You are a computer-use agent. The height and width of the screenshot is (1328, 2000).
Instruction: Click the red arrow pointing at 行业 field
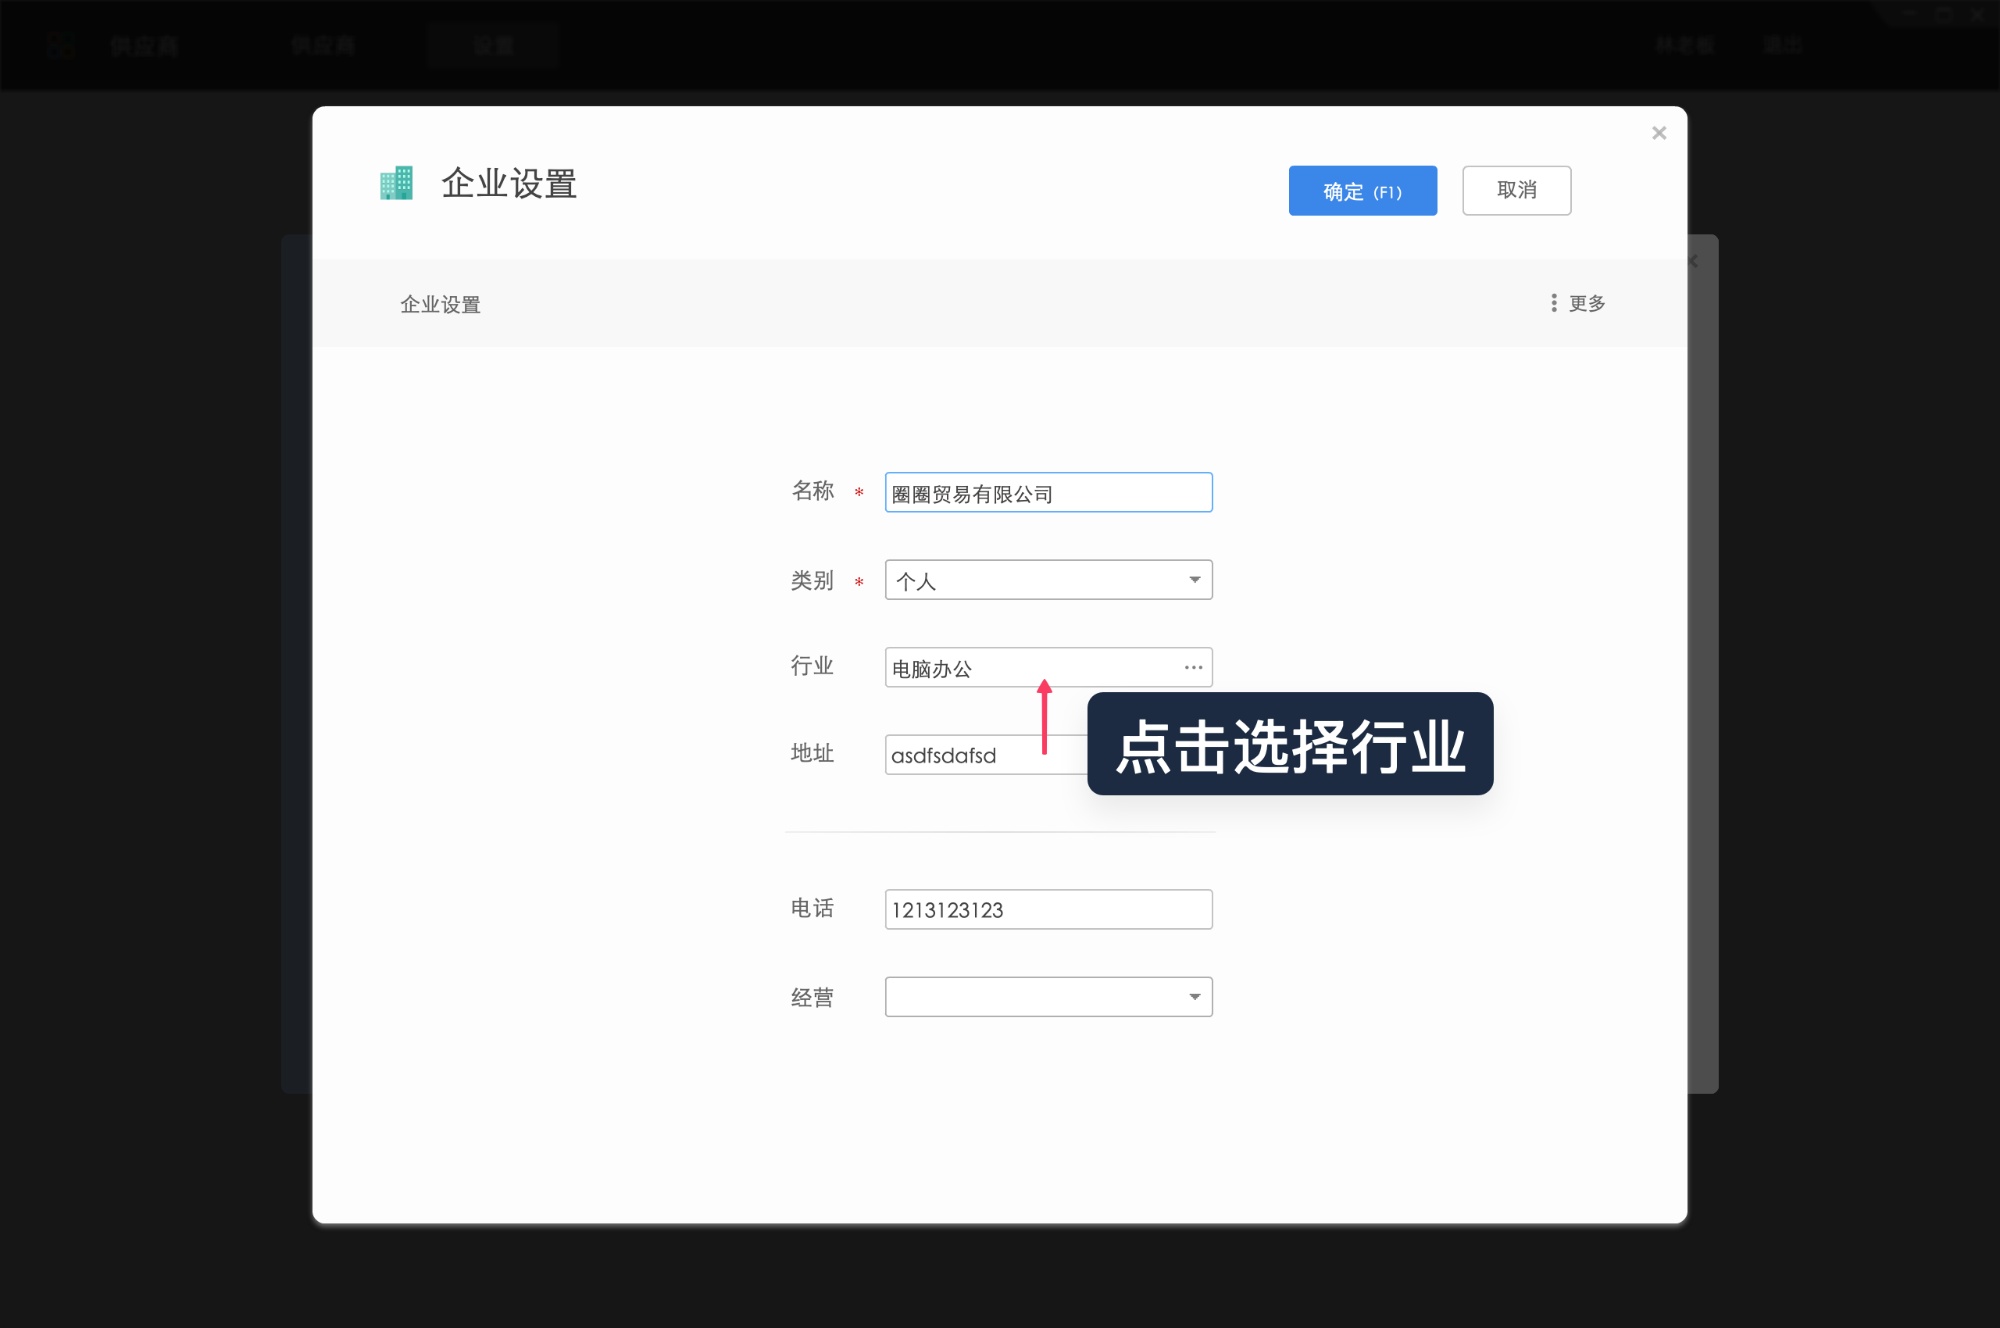click(1046, 720)
